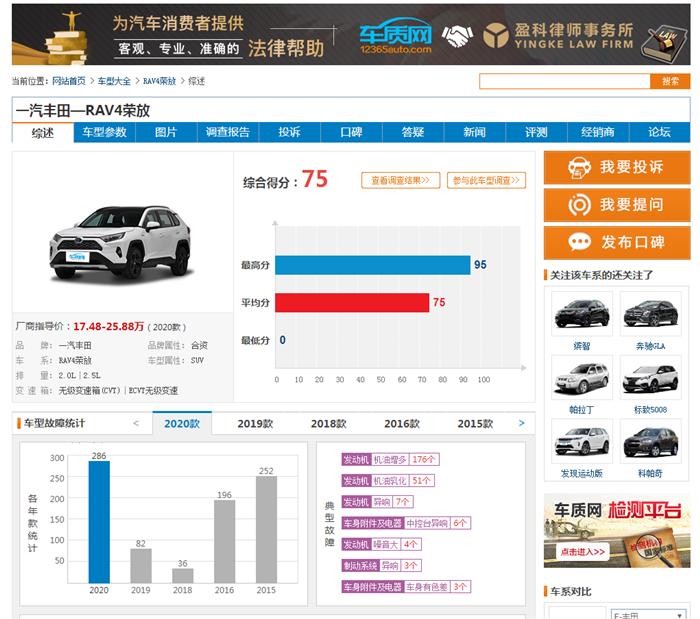
Task: Open the 奔驰GLA car thumbnail
Action: pyautogui.click(x=650, y=314)
